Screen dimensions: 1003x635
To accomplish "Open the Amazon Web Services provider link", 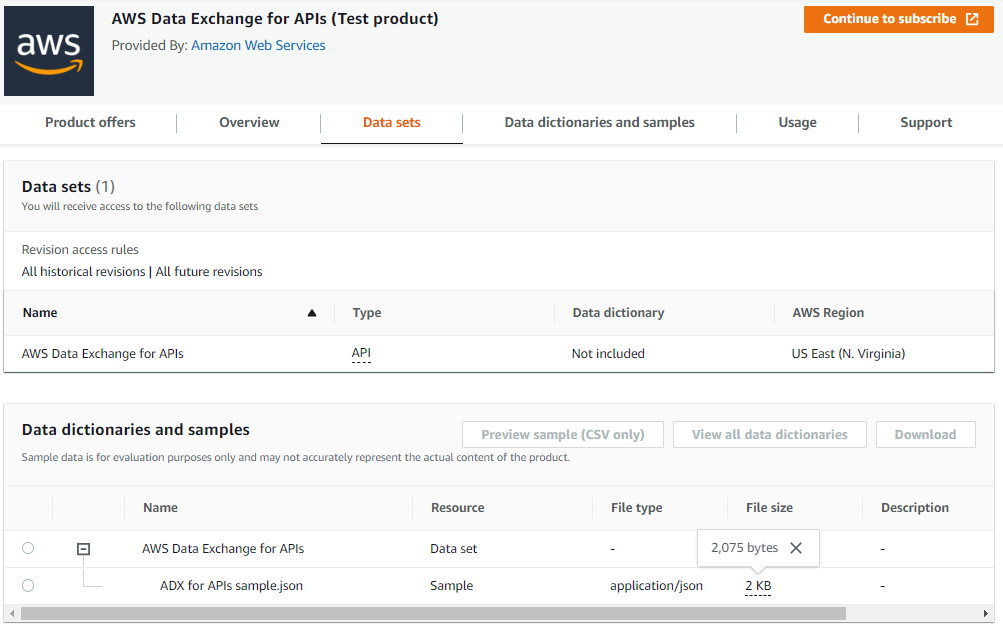I will point(258,45).
